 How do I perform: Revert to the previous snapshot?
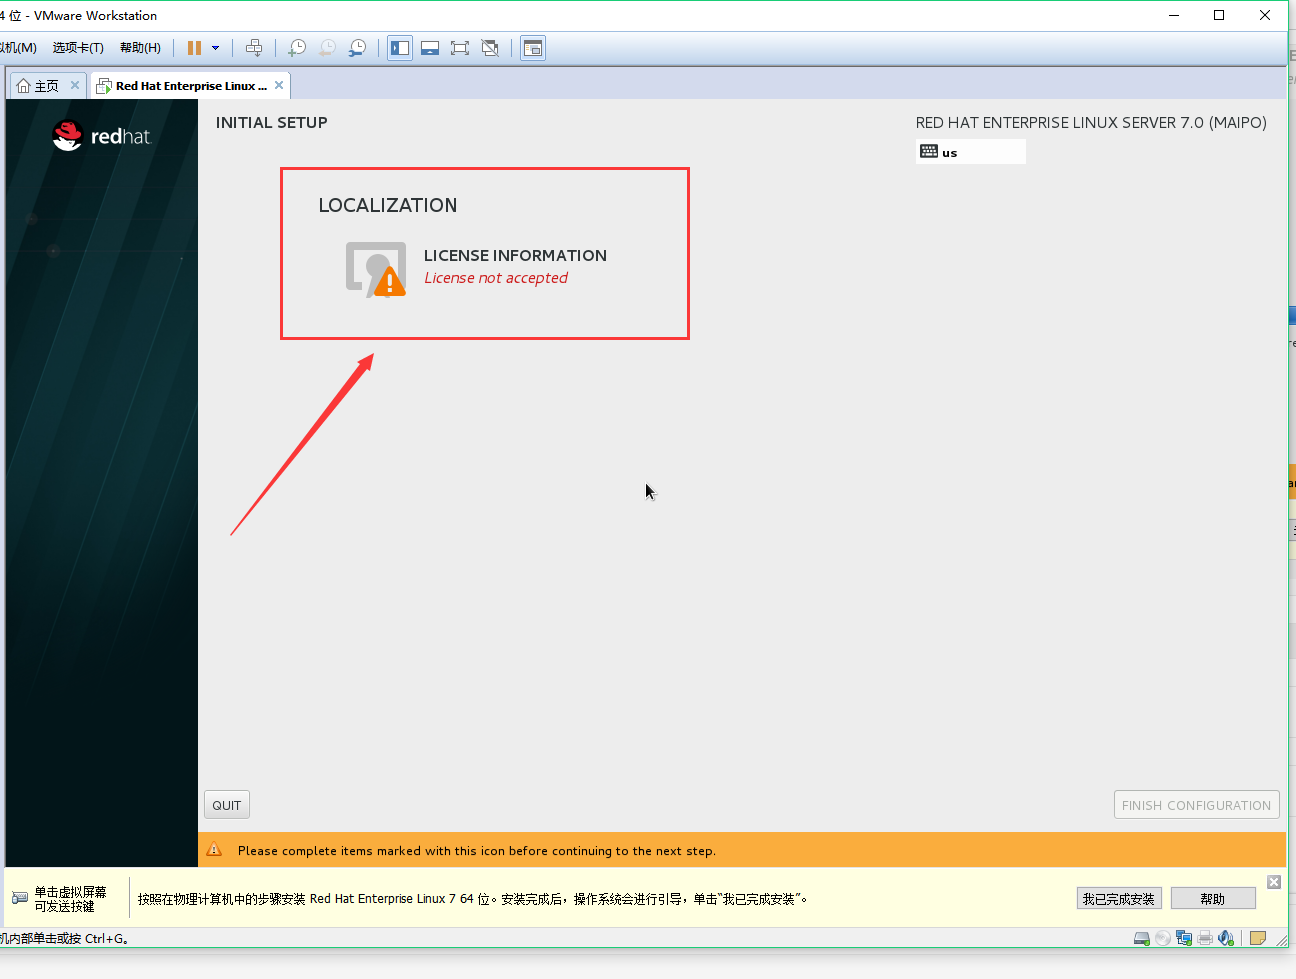(327, 48)
